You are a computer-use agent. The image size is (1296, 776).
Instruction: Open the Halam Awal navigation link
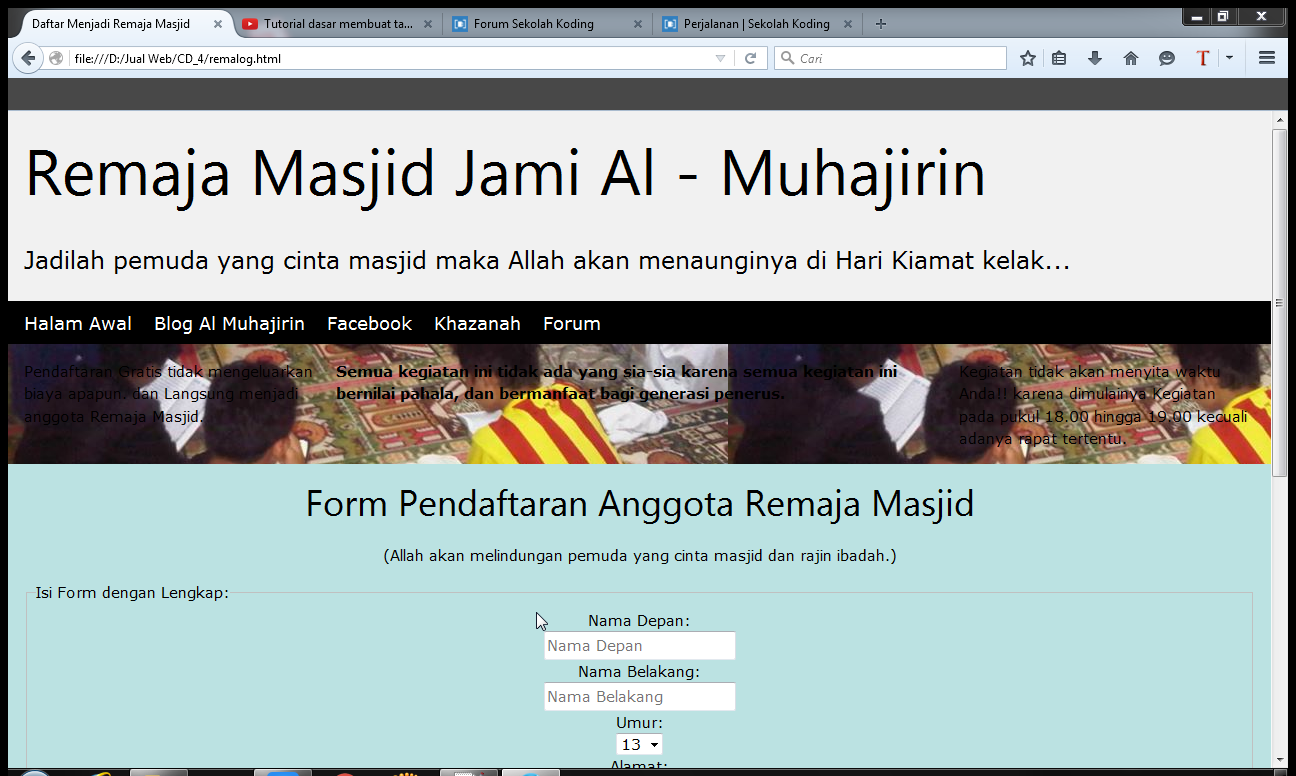[x=78, y=324]
